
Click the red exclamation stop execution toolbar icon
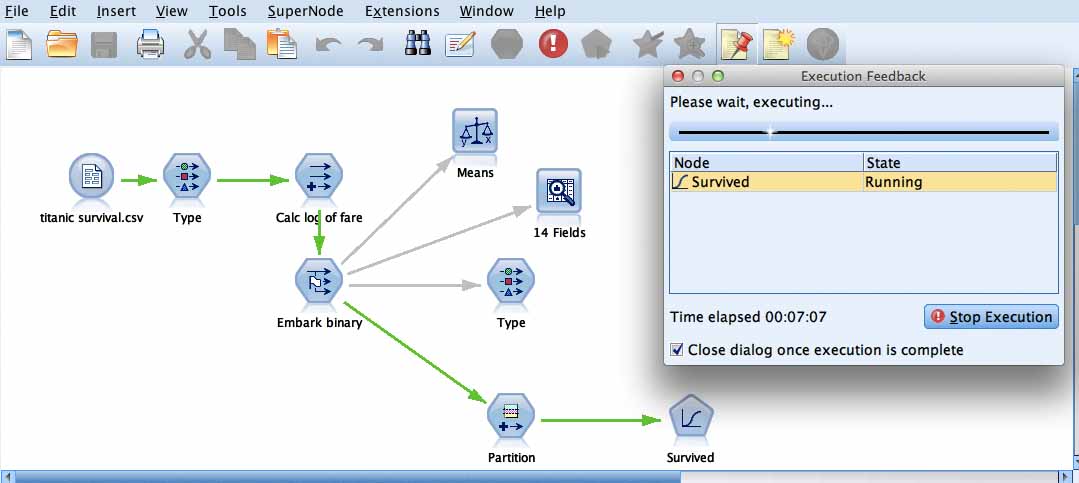point(553,45)
